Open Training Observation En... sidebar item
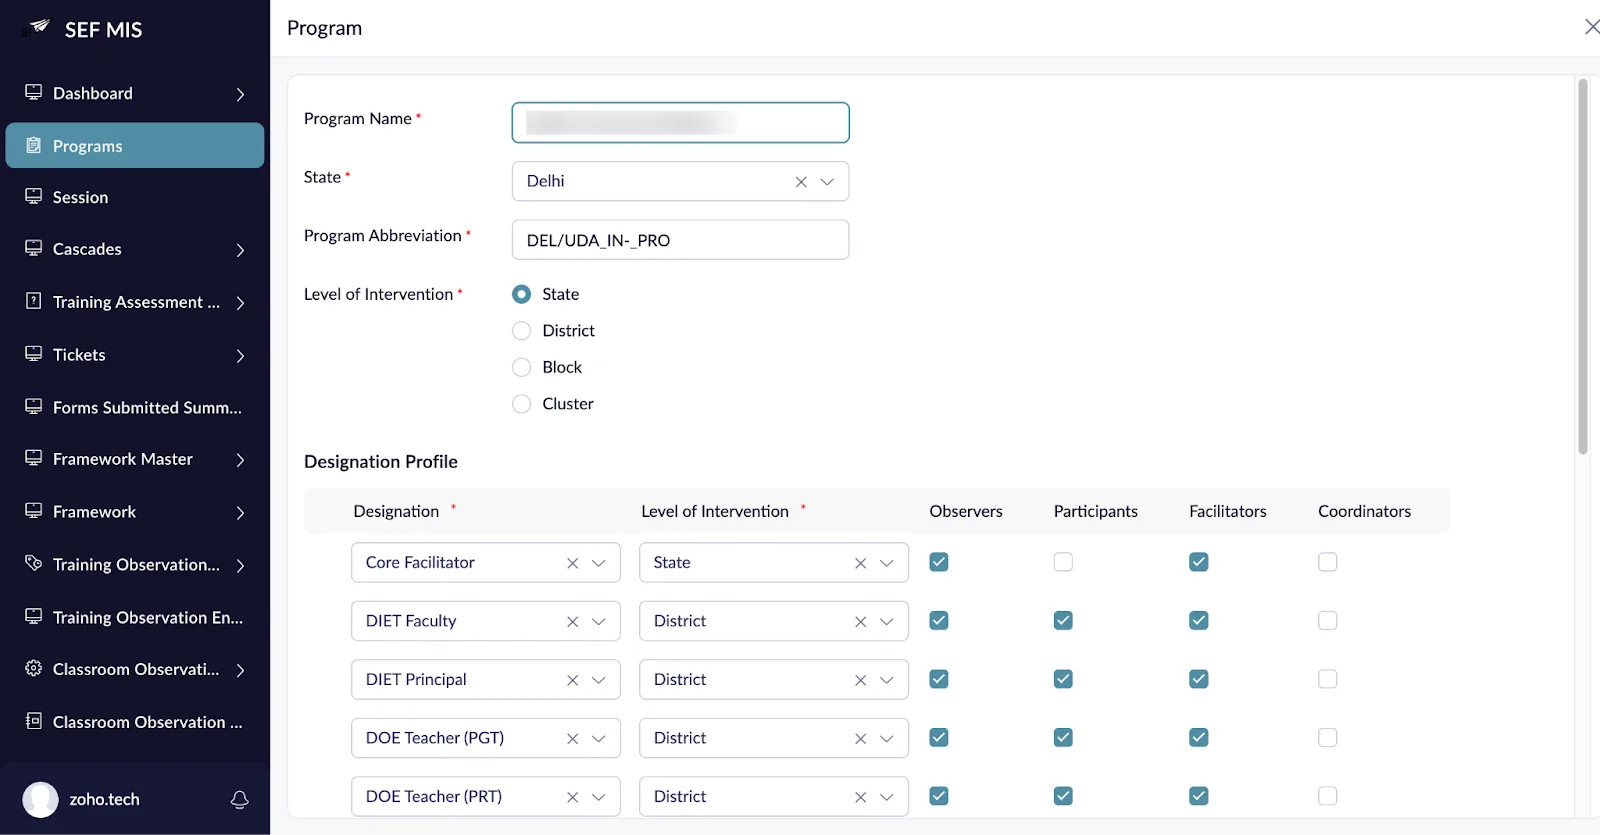Viewport: 1600px width, 835px height. click(135, 617)
